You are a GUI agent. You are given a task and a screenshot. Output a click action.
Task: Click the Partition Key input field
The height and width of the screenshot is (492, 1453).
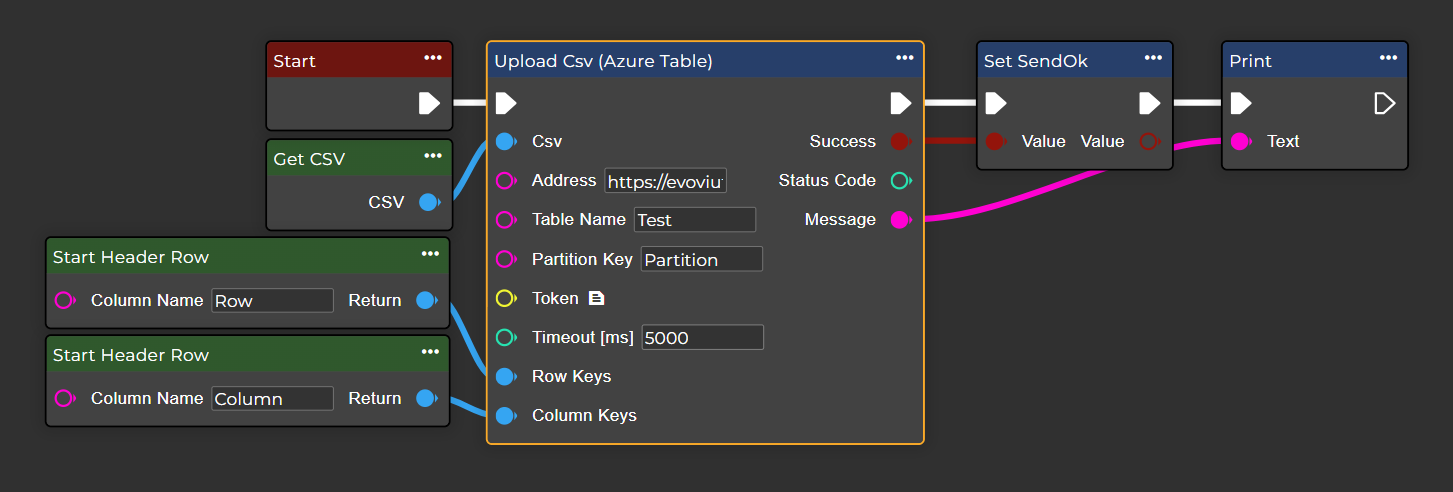(701, 259)
